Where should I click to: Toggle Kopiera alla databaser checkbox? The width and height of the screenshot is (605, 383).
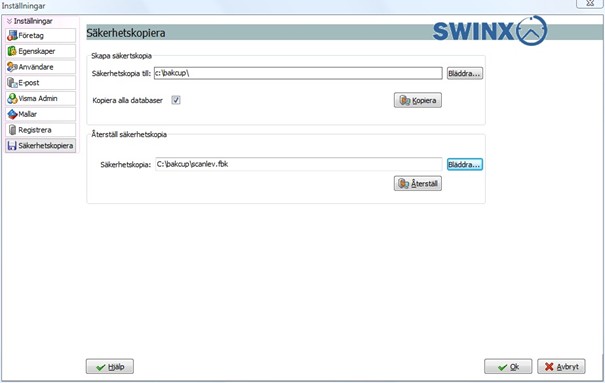click(176, 100)
